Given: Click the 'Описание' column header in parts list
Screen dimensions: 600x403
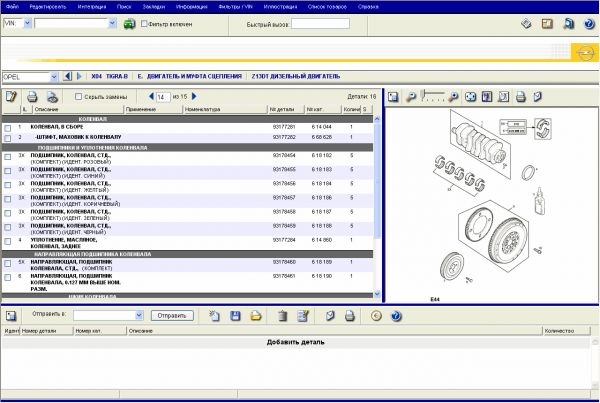Looking at the screenshot, I should (78, 109).
